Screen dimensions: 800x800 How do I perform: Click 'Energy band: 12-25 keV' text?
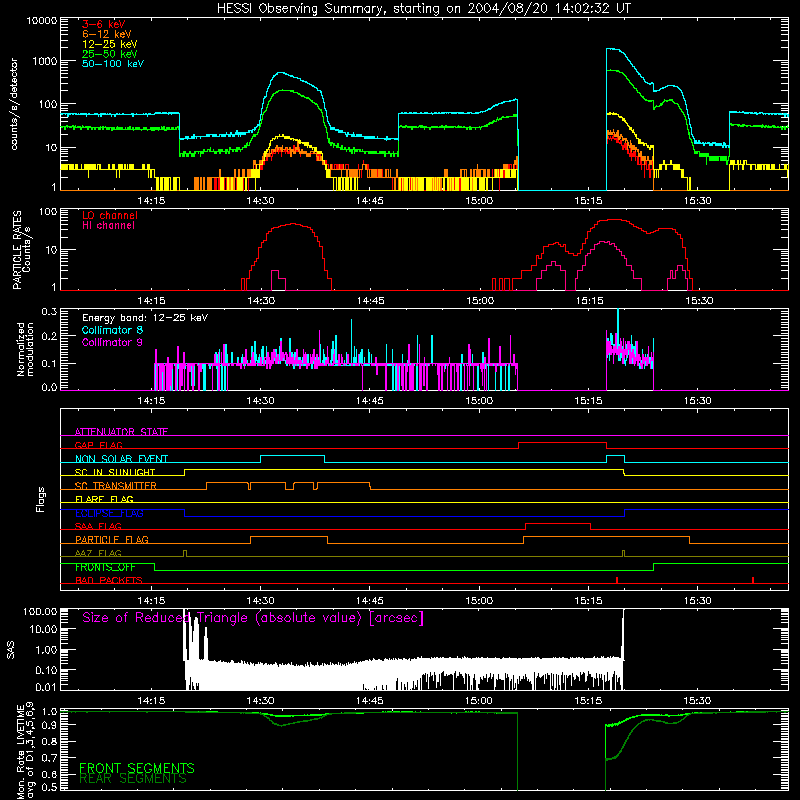tap(145, 318)
